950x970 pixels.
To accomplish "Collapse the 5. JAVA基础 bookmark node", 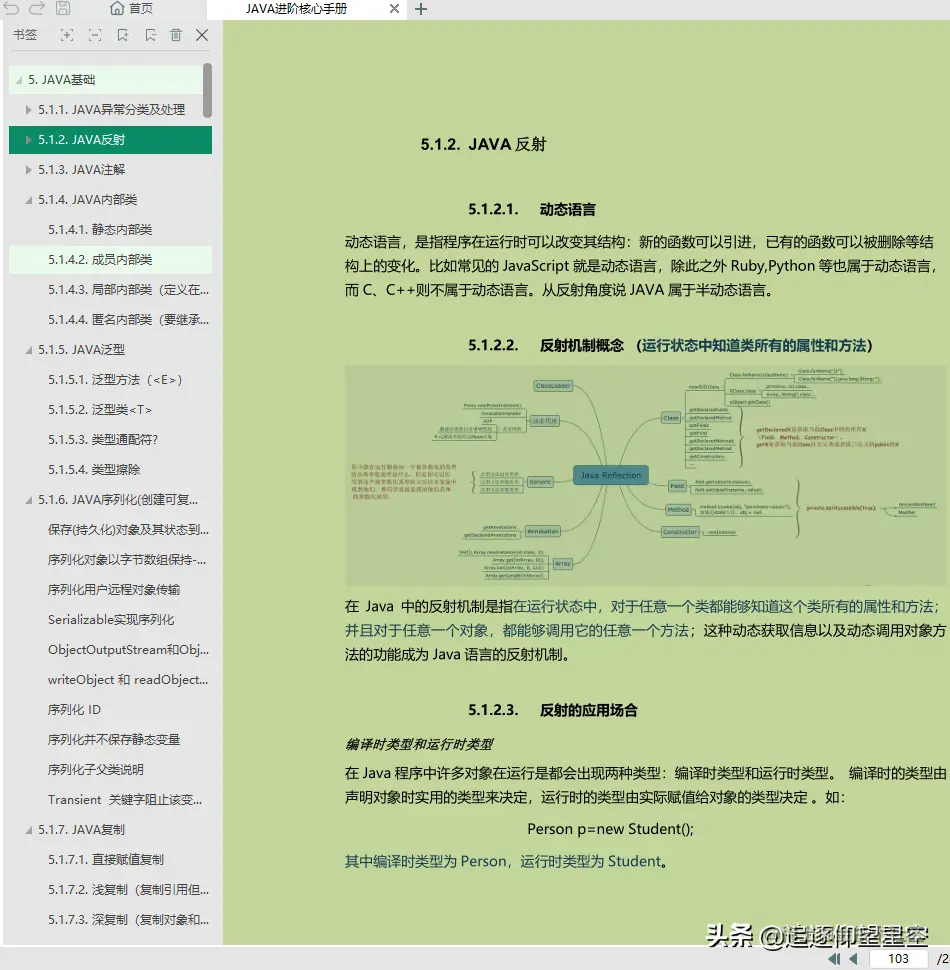I will click(x=19, y=80).
